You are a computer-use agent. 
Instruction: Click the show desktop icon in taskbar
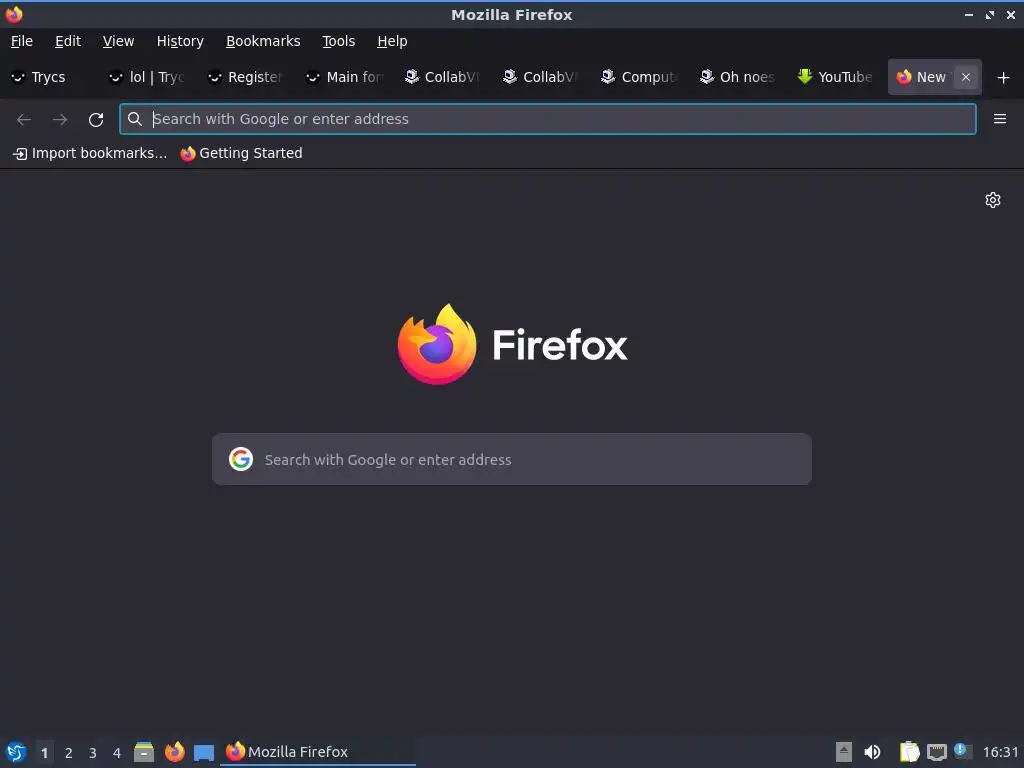pos(204,753)
